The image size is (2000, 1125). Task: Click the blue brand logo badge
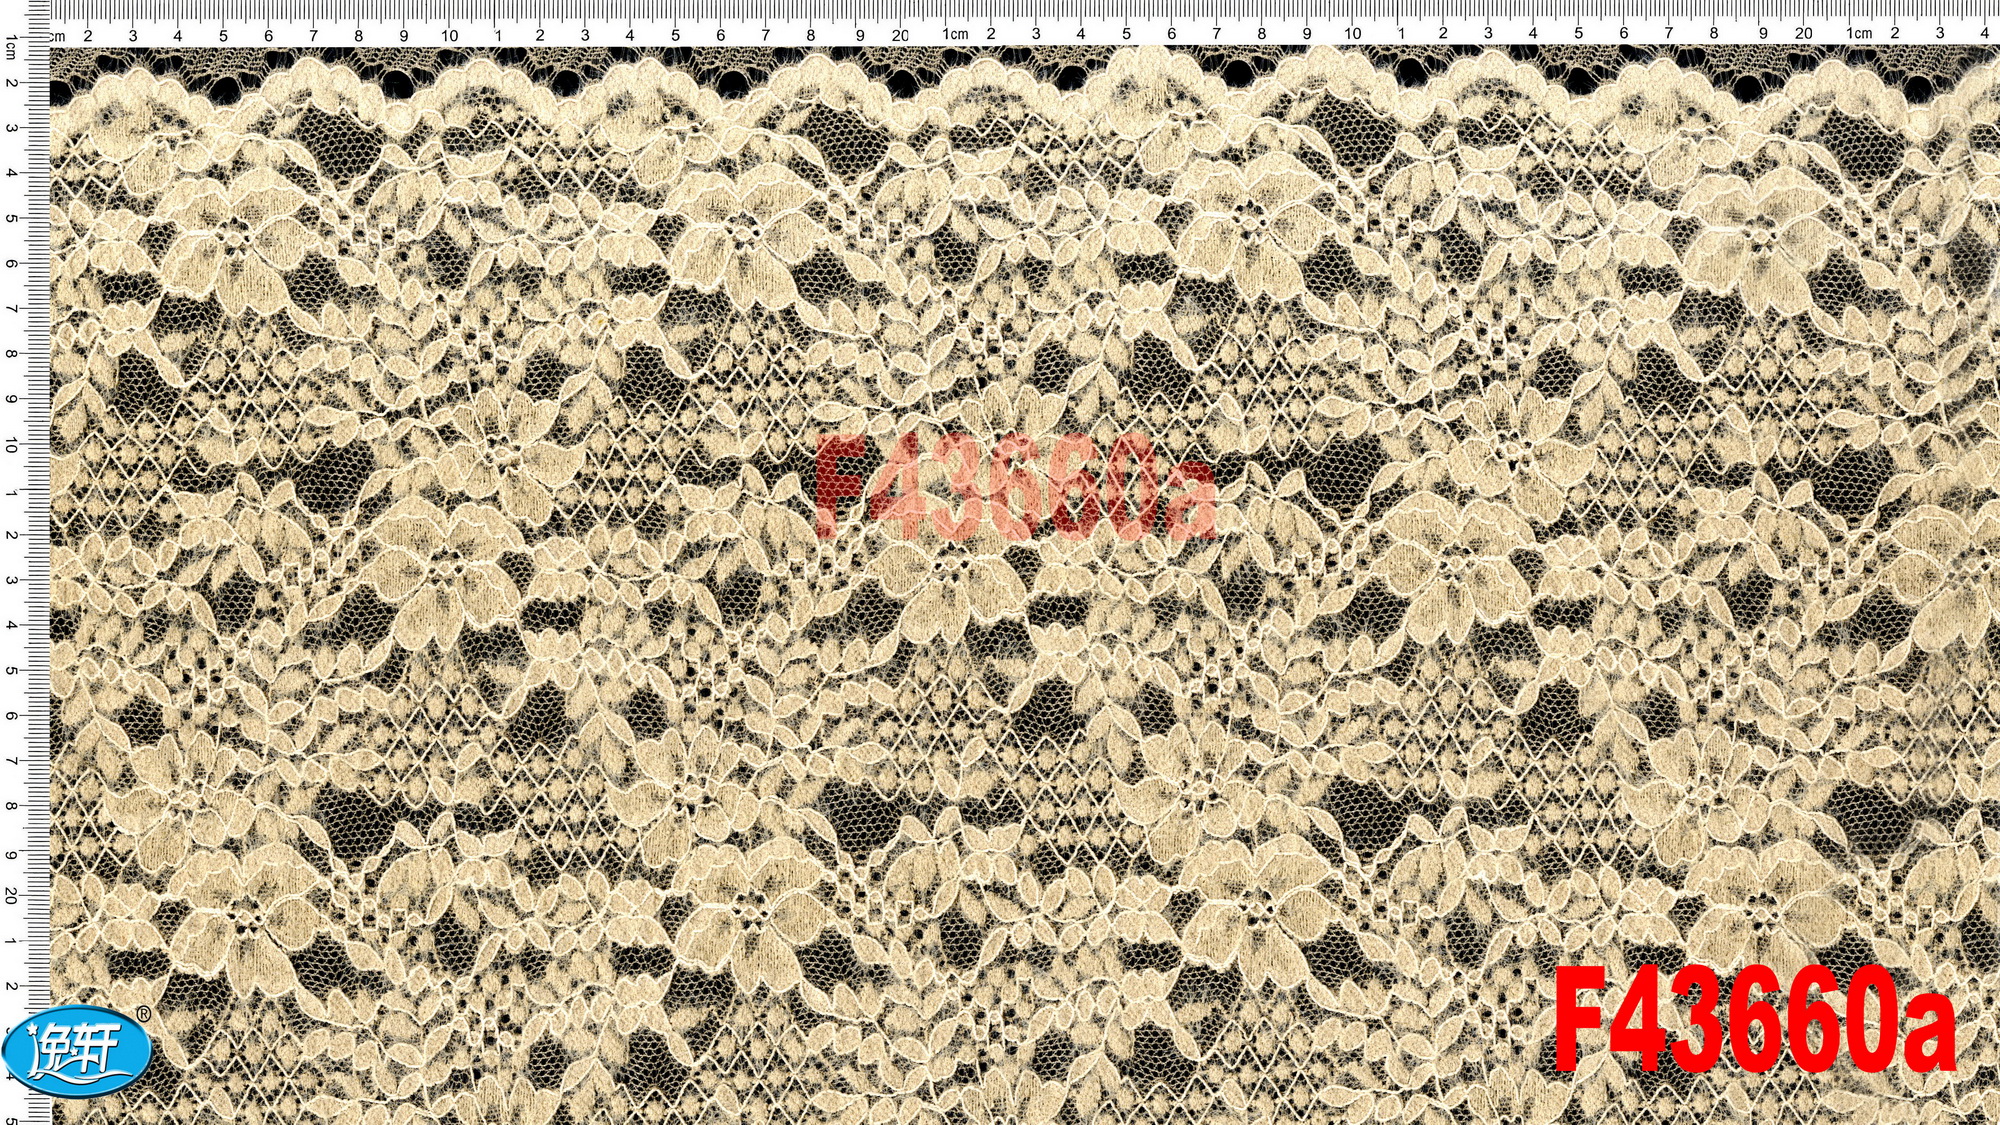pos(76,1050)
